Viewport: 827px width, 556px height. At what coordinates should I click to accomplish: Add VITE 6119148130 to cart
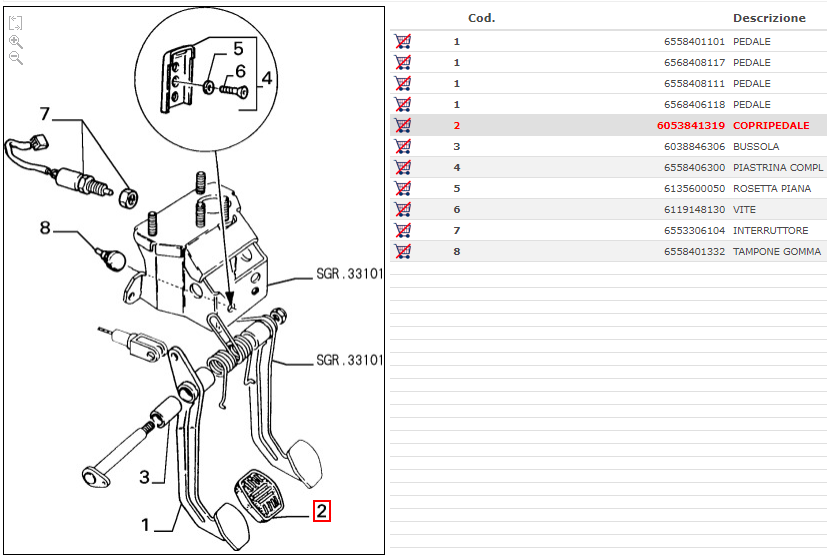click(x=403, y=210)
